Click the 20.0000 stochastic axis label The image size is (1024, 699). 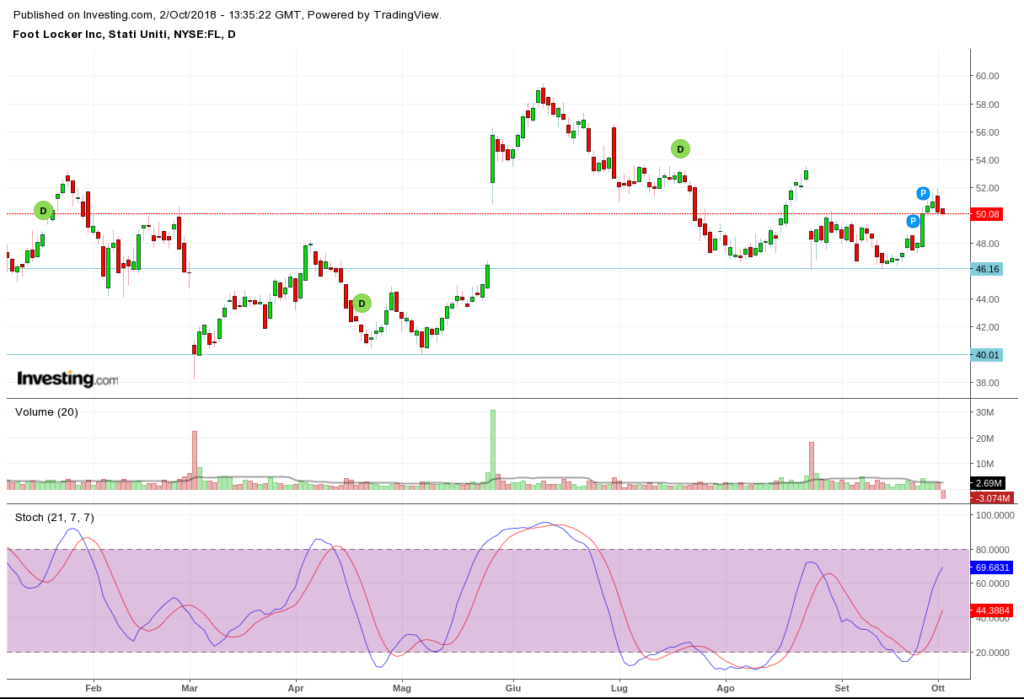tap(995, 652)
